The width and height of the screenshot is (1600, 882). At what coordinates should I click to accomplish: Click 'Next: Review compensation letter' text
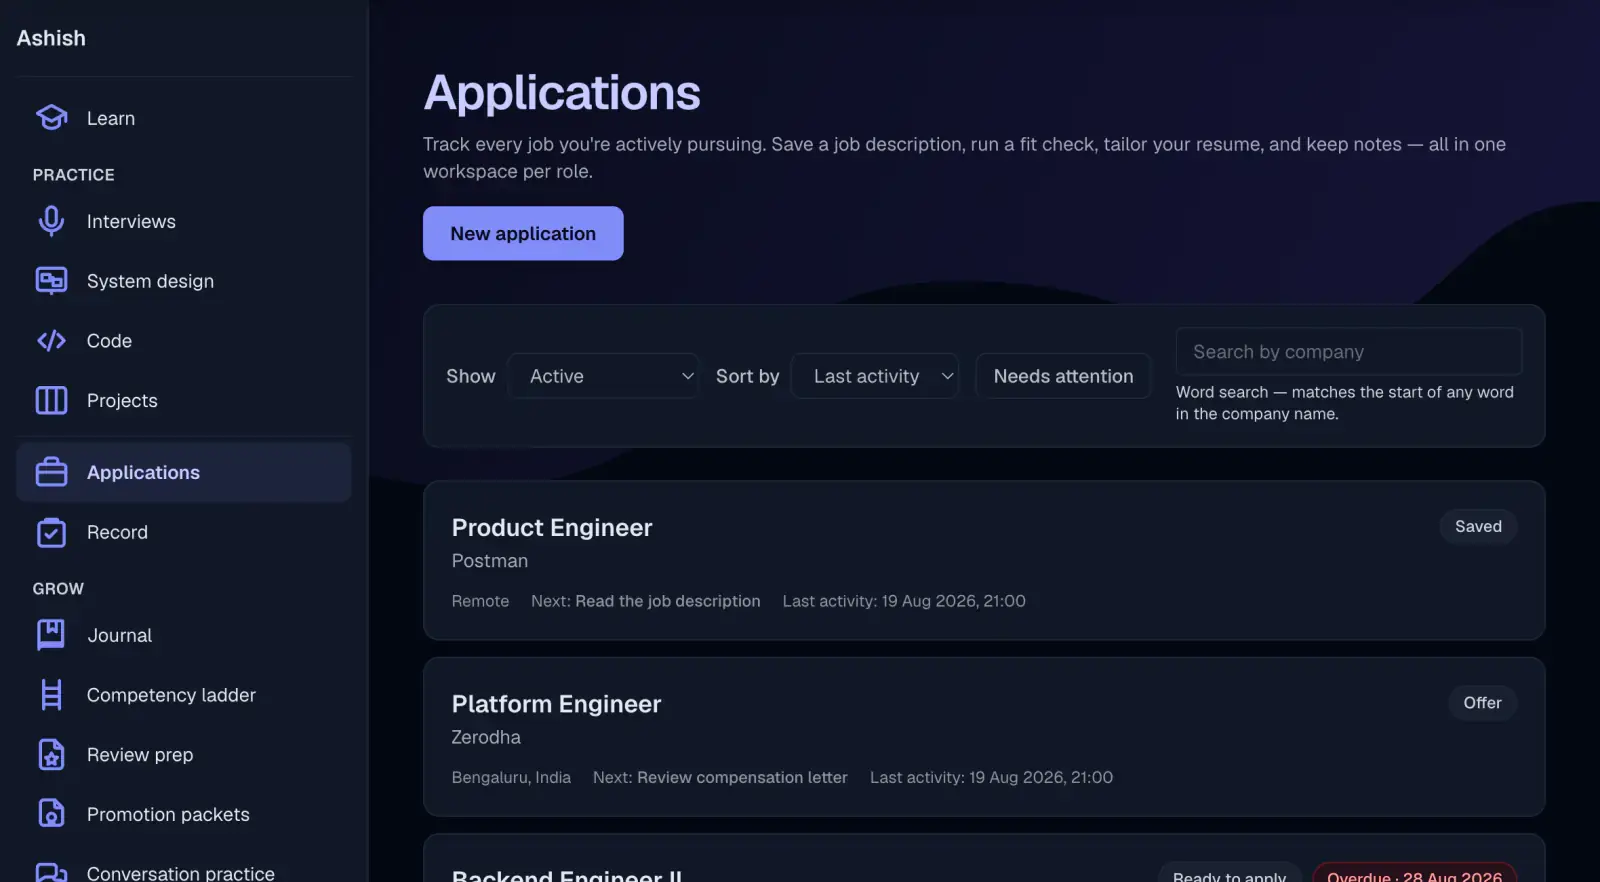tap(720, 777)
